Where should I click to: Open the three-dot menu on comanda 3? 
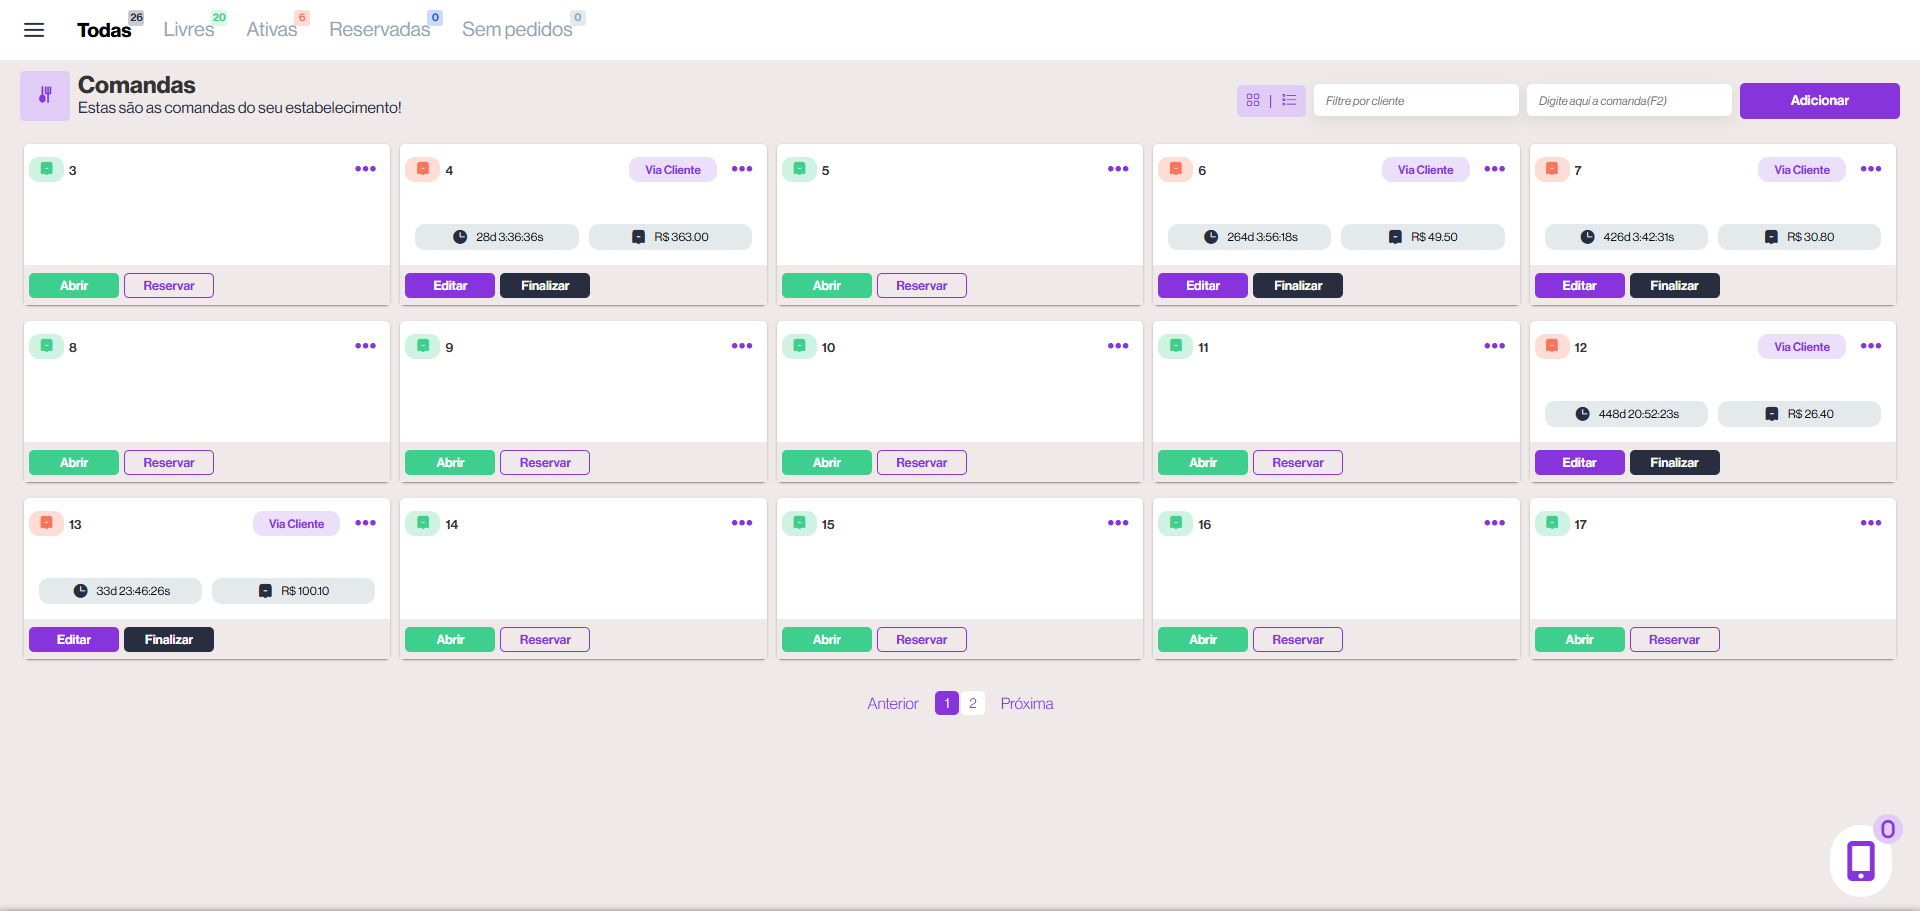coord(365,169)
